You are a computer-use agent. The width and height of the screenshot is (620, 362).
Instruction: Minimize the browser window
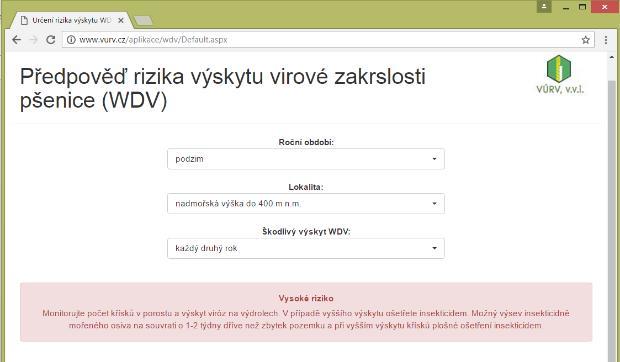click(566, 7)
